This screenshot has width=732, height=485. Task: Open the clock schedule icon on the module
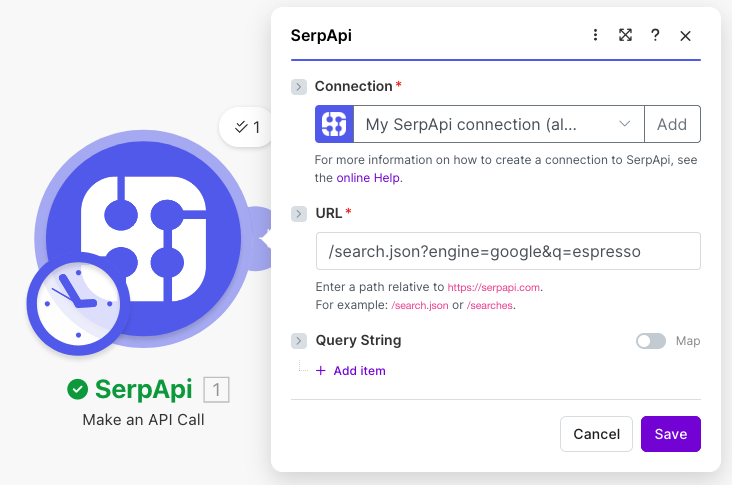78,304
